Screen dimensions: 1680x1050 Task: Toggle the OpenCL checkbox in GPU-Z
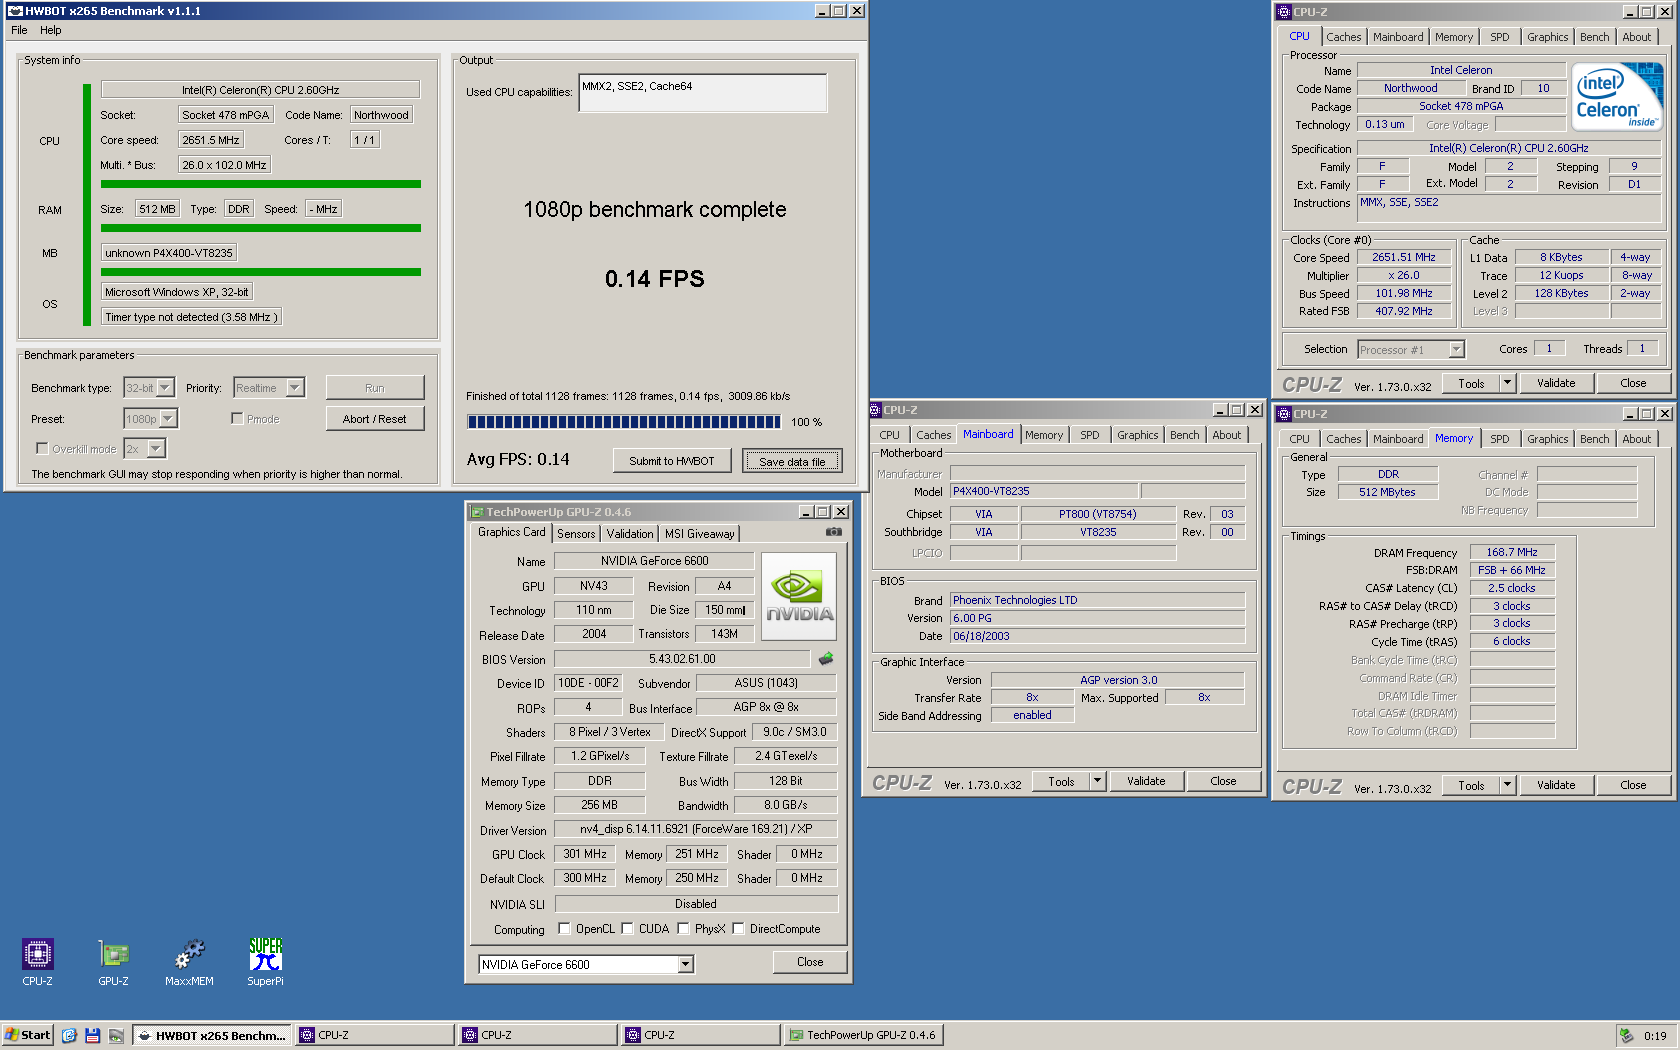pyautogui.click(x=564, y=928)
